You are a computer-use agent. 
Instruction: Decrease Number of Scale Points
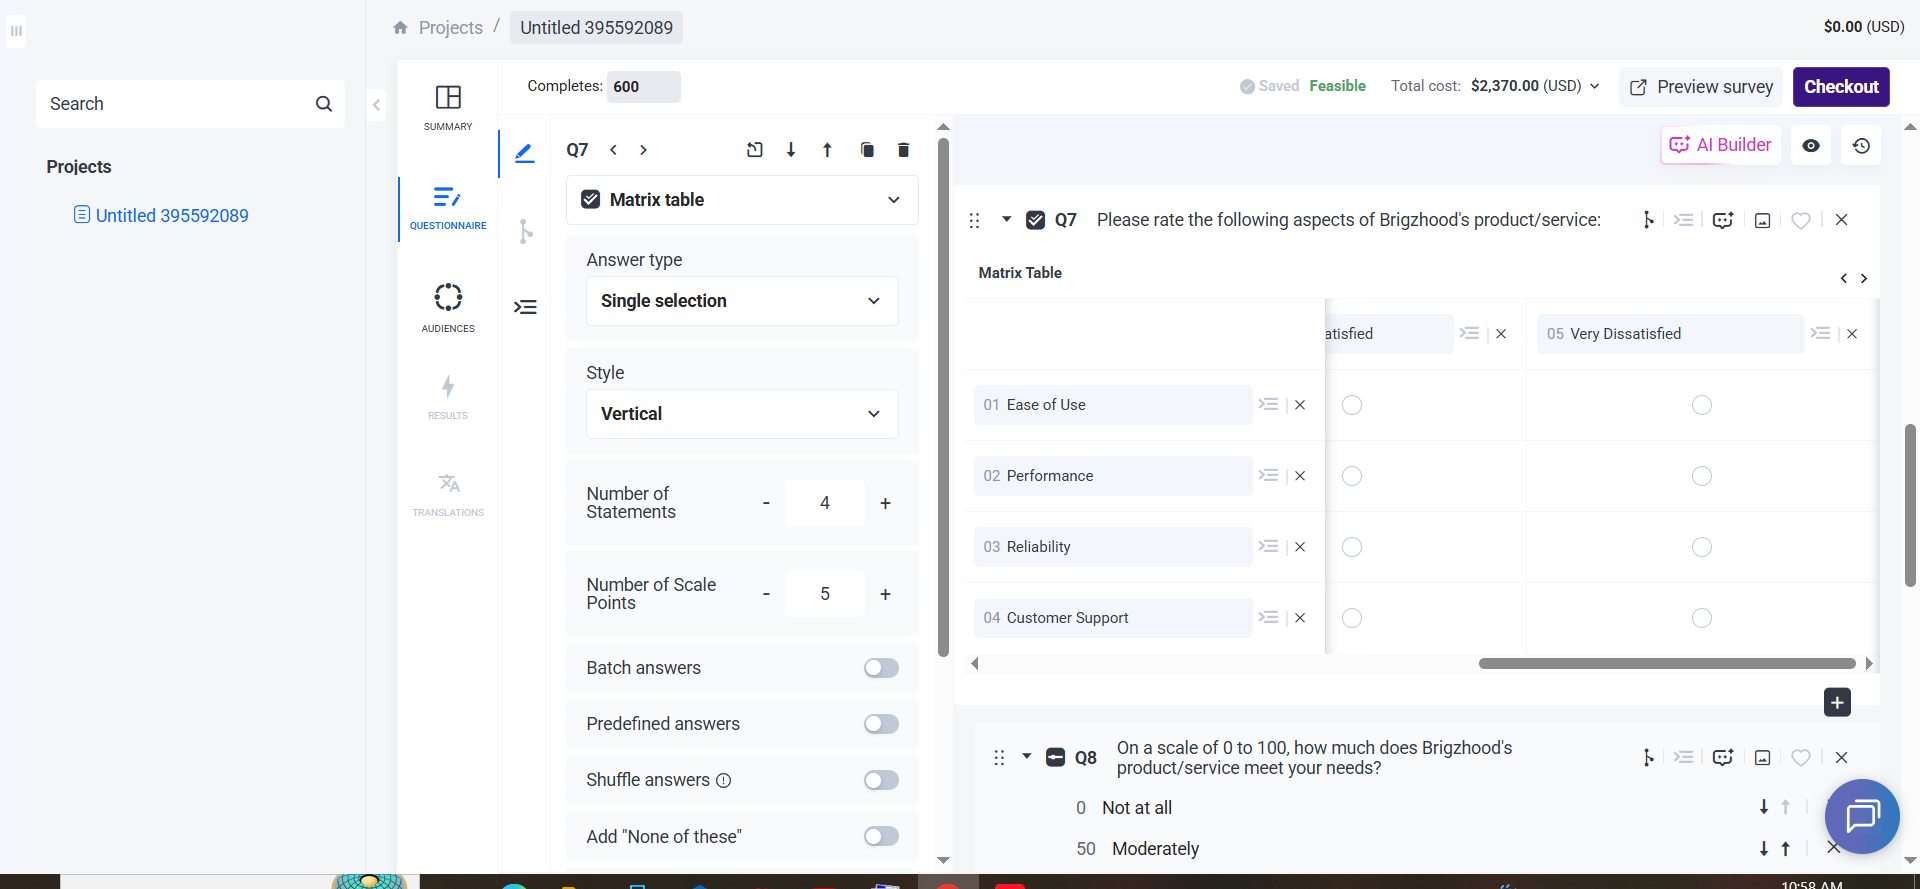coord(766,594)
